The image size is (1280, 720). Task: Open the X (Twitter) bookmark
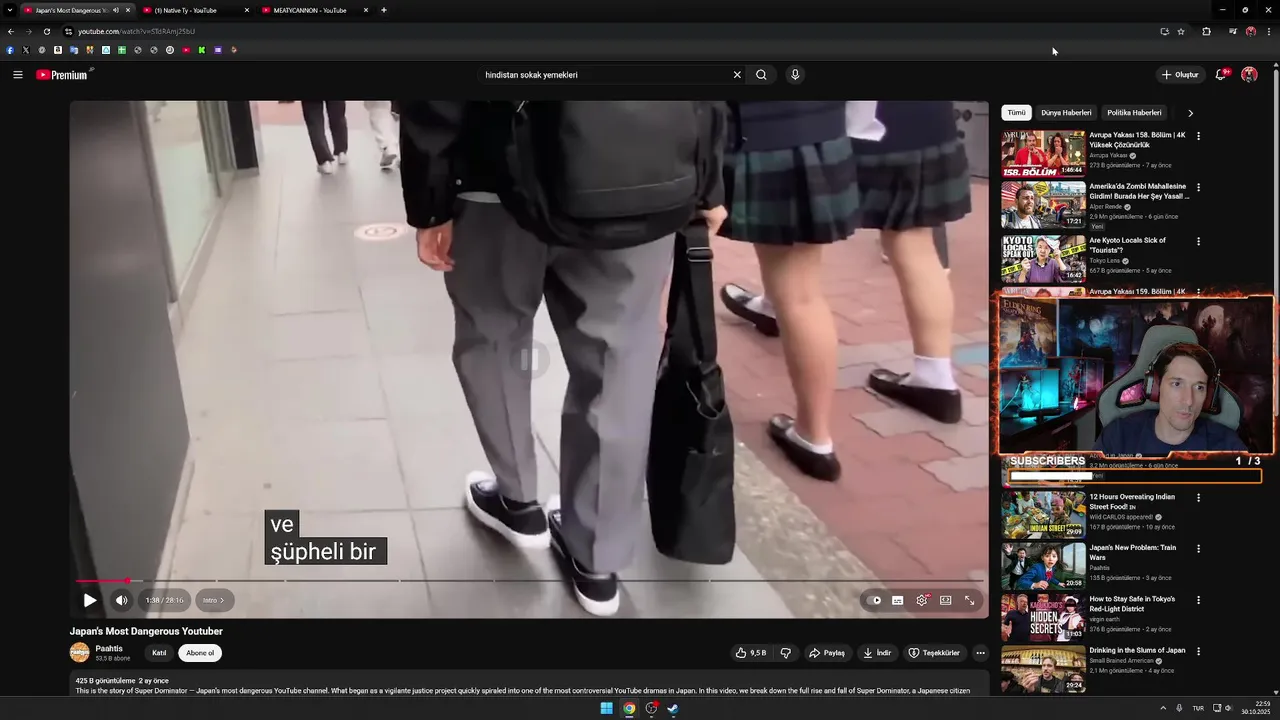pos(26,50)
